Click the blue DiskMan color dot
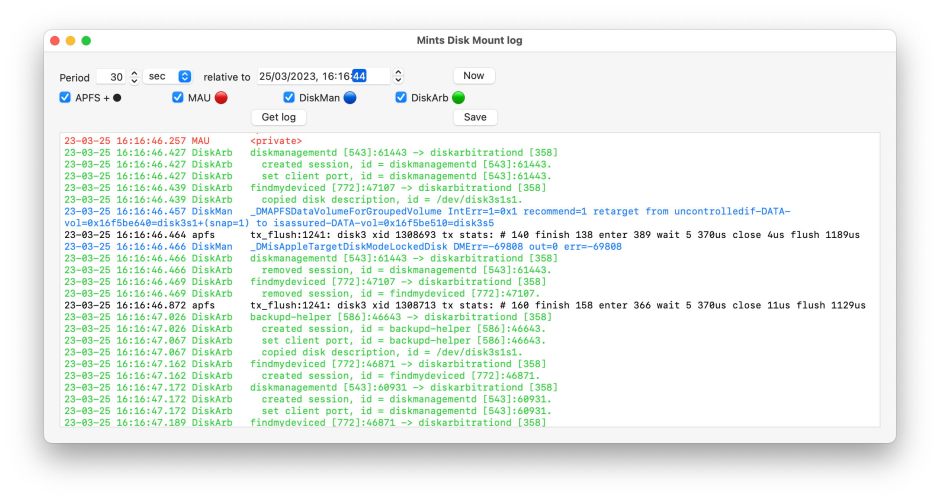This screenshot has width=940, height=501. point(350,98)
